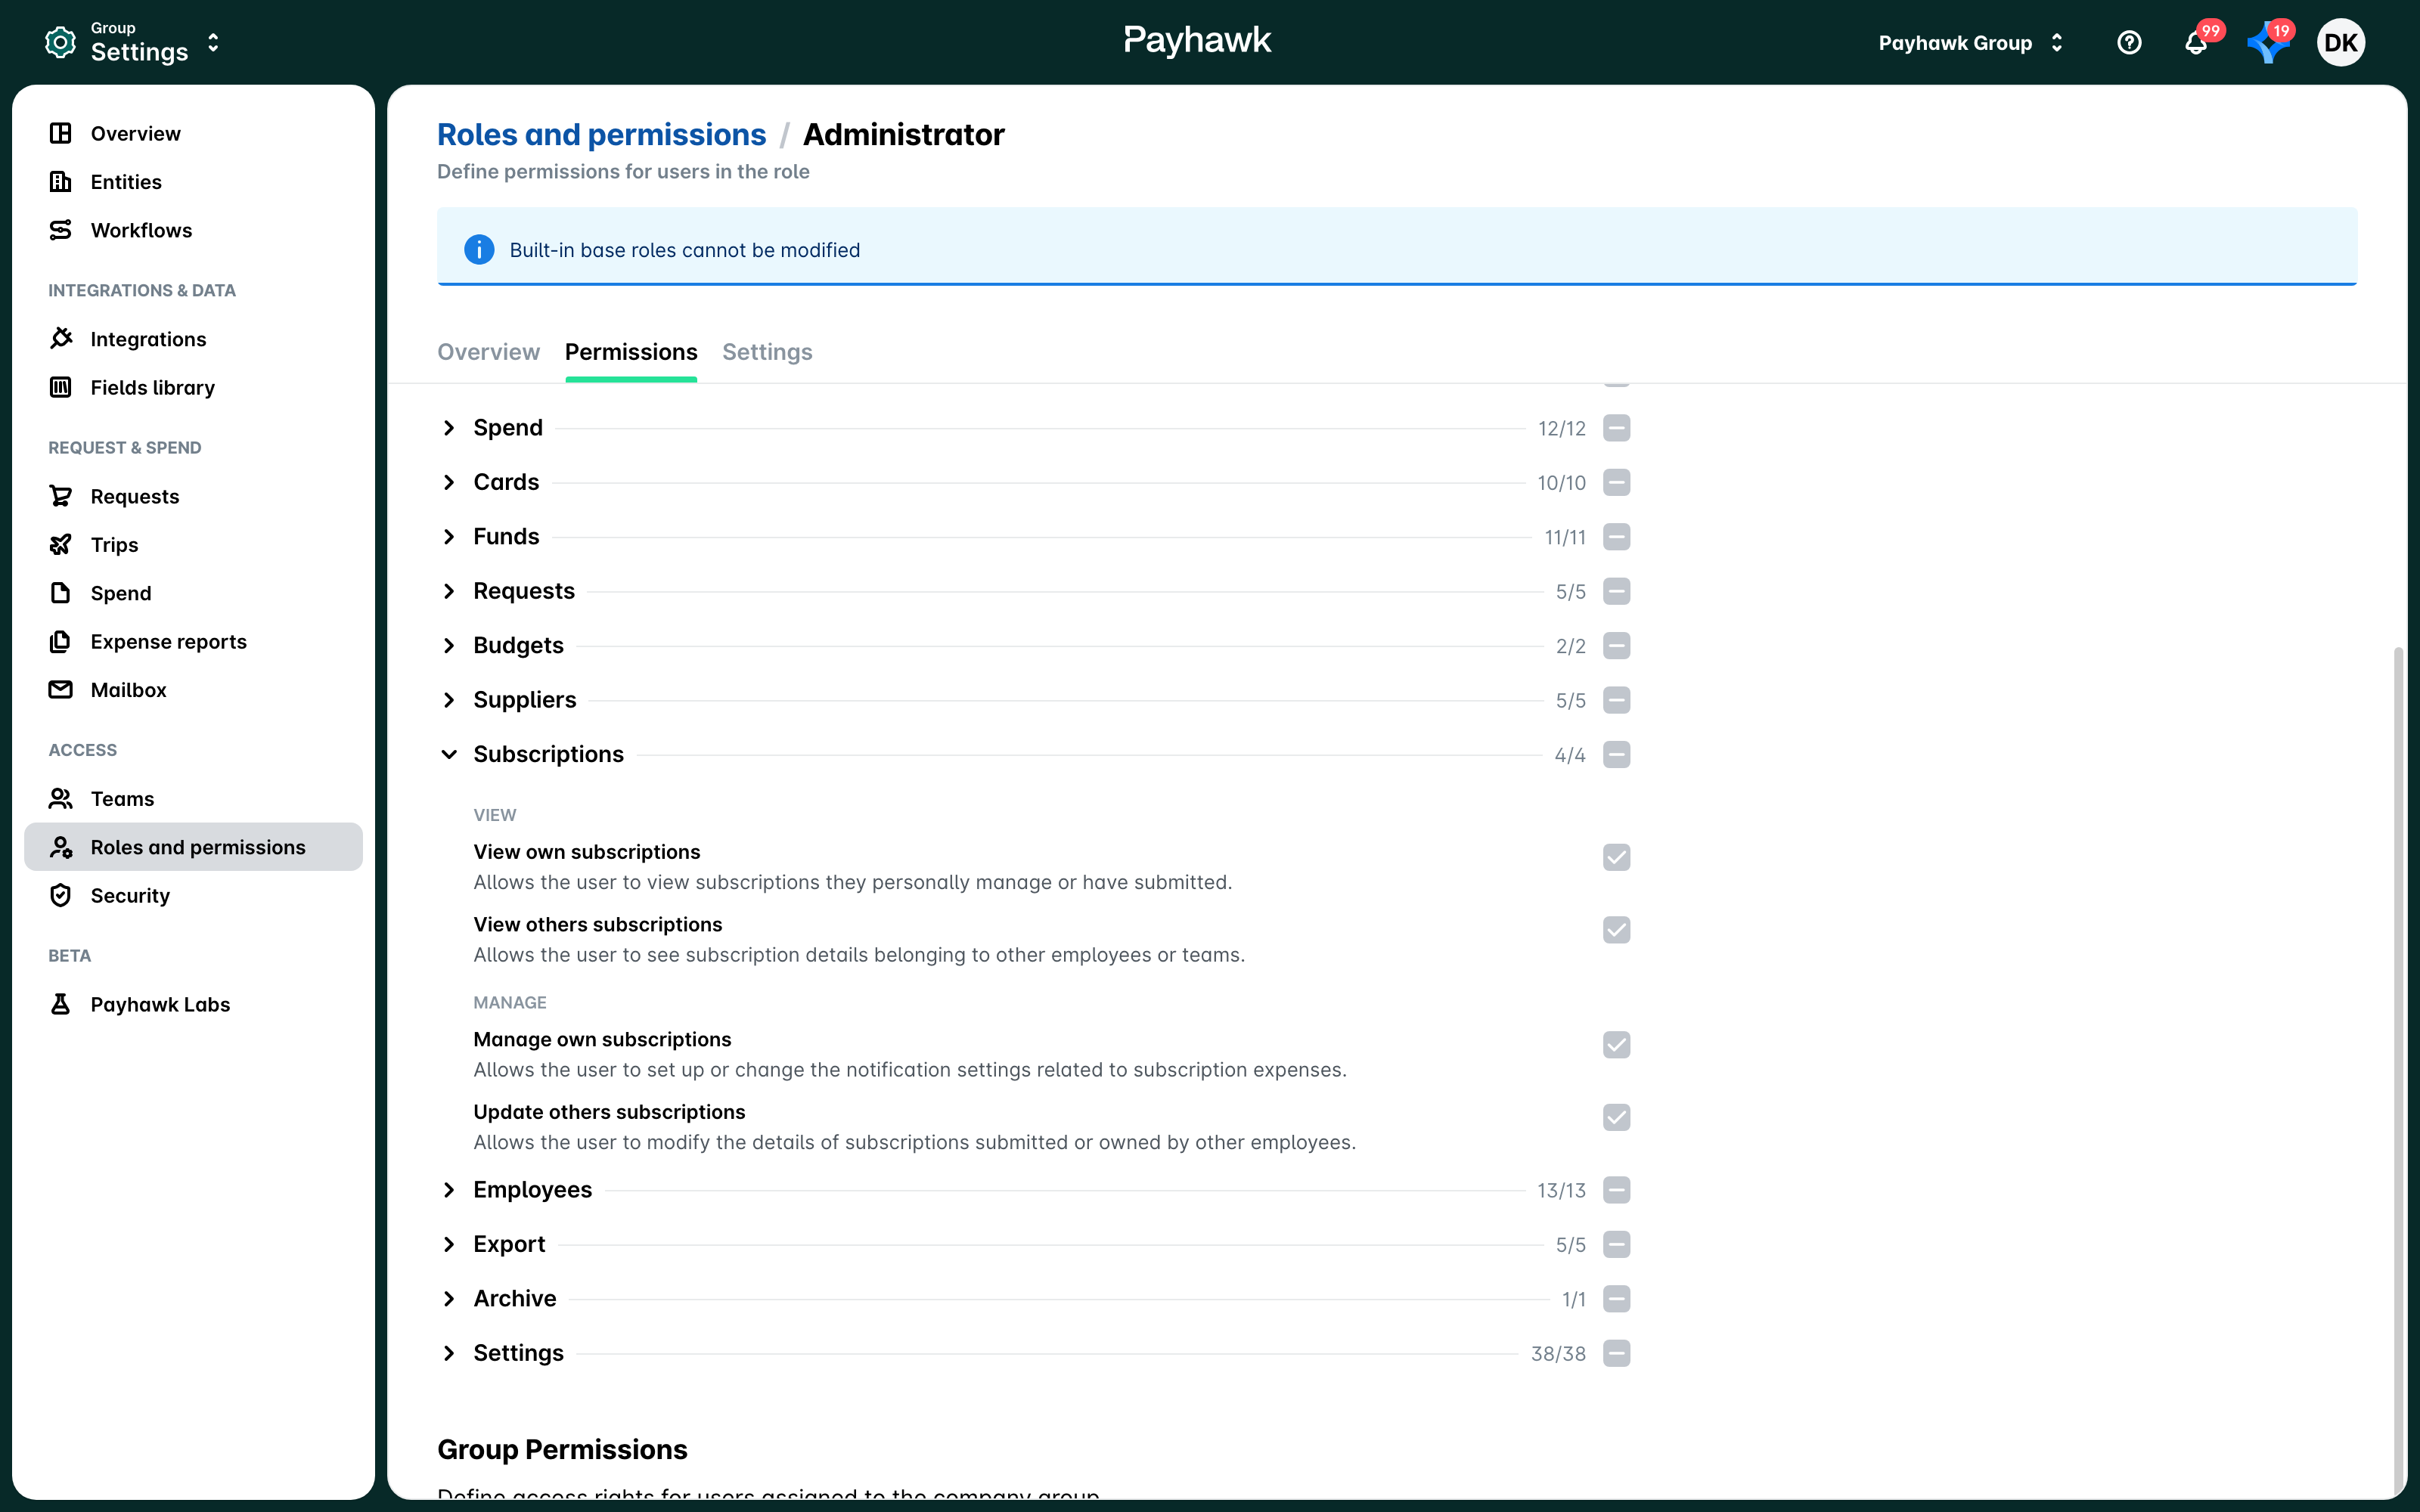Expand the Cards permissions section
This screenshot has width=2420, height=1512.
tap(449, 482)
